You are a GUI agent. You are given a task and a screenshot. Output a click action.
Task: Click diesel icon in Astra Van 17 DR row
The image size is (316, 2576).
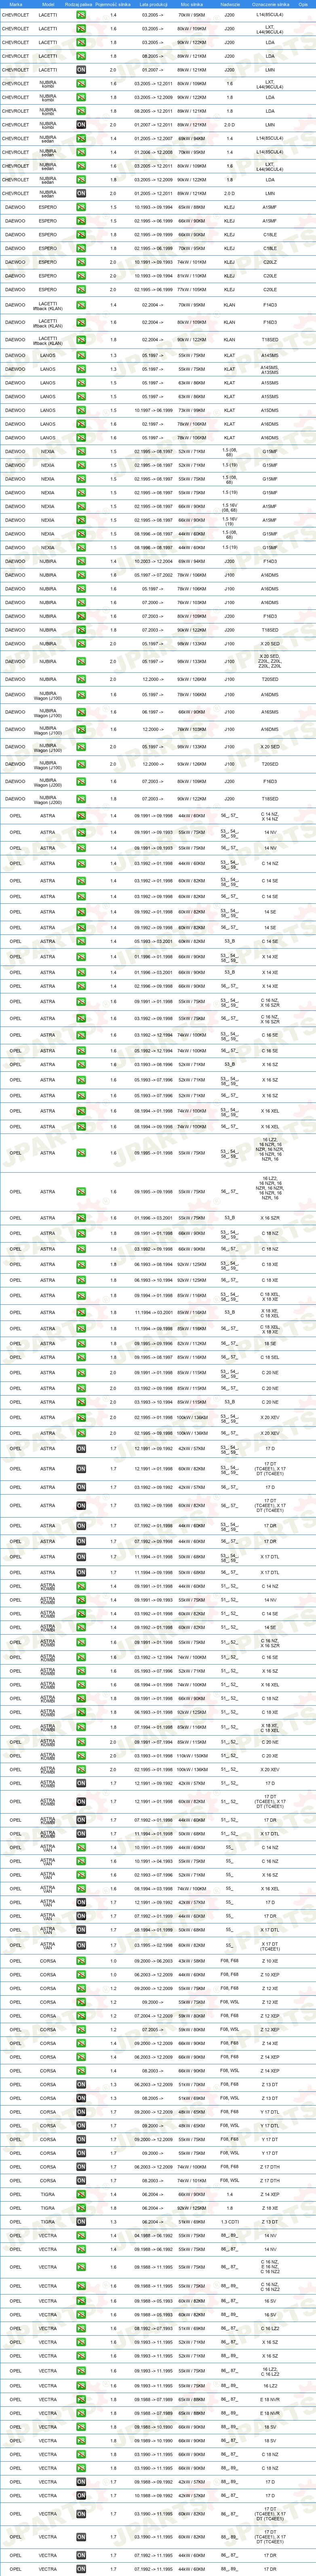[x=81, y=1917]
